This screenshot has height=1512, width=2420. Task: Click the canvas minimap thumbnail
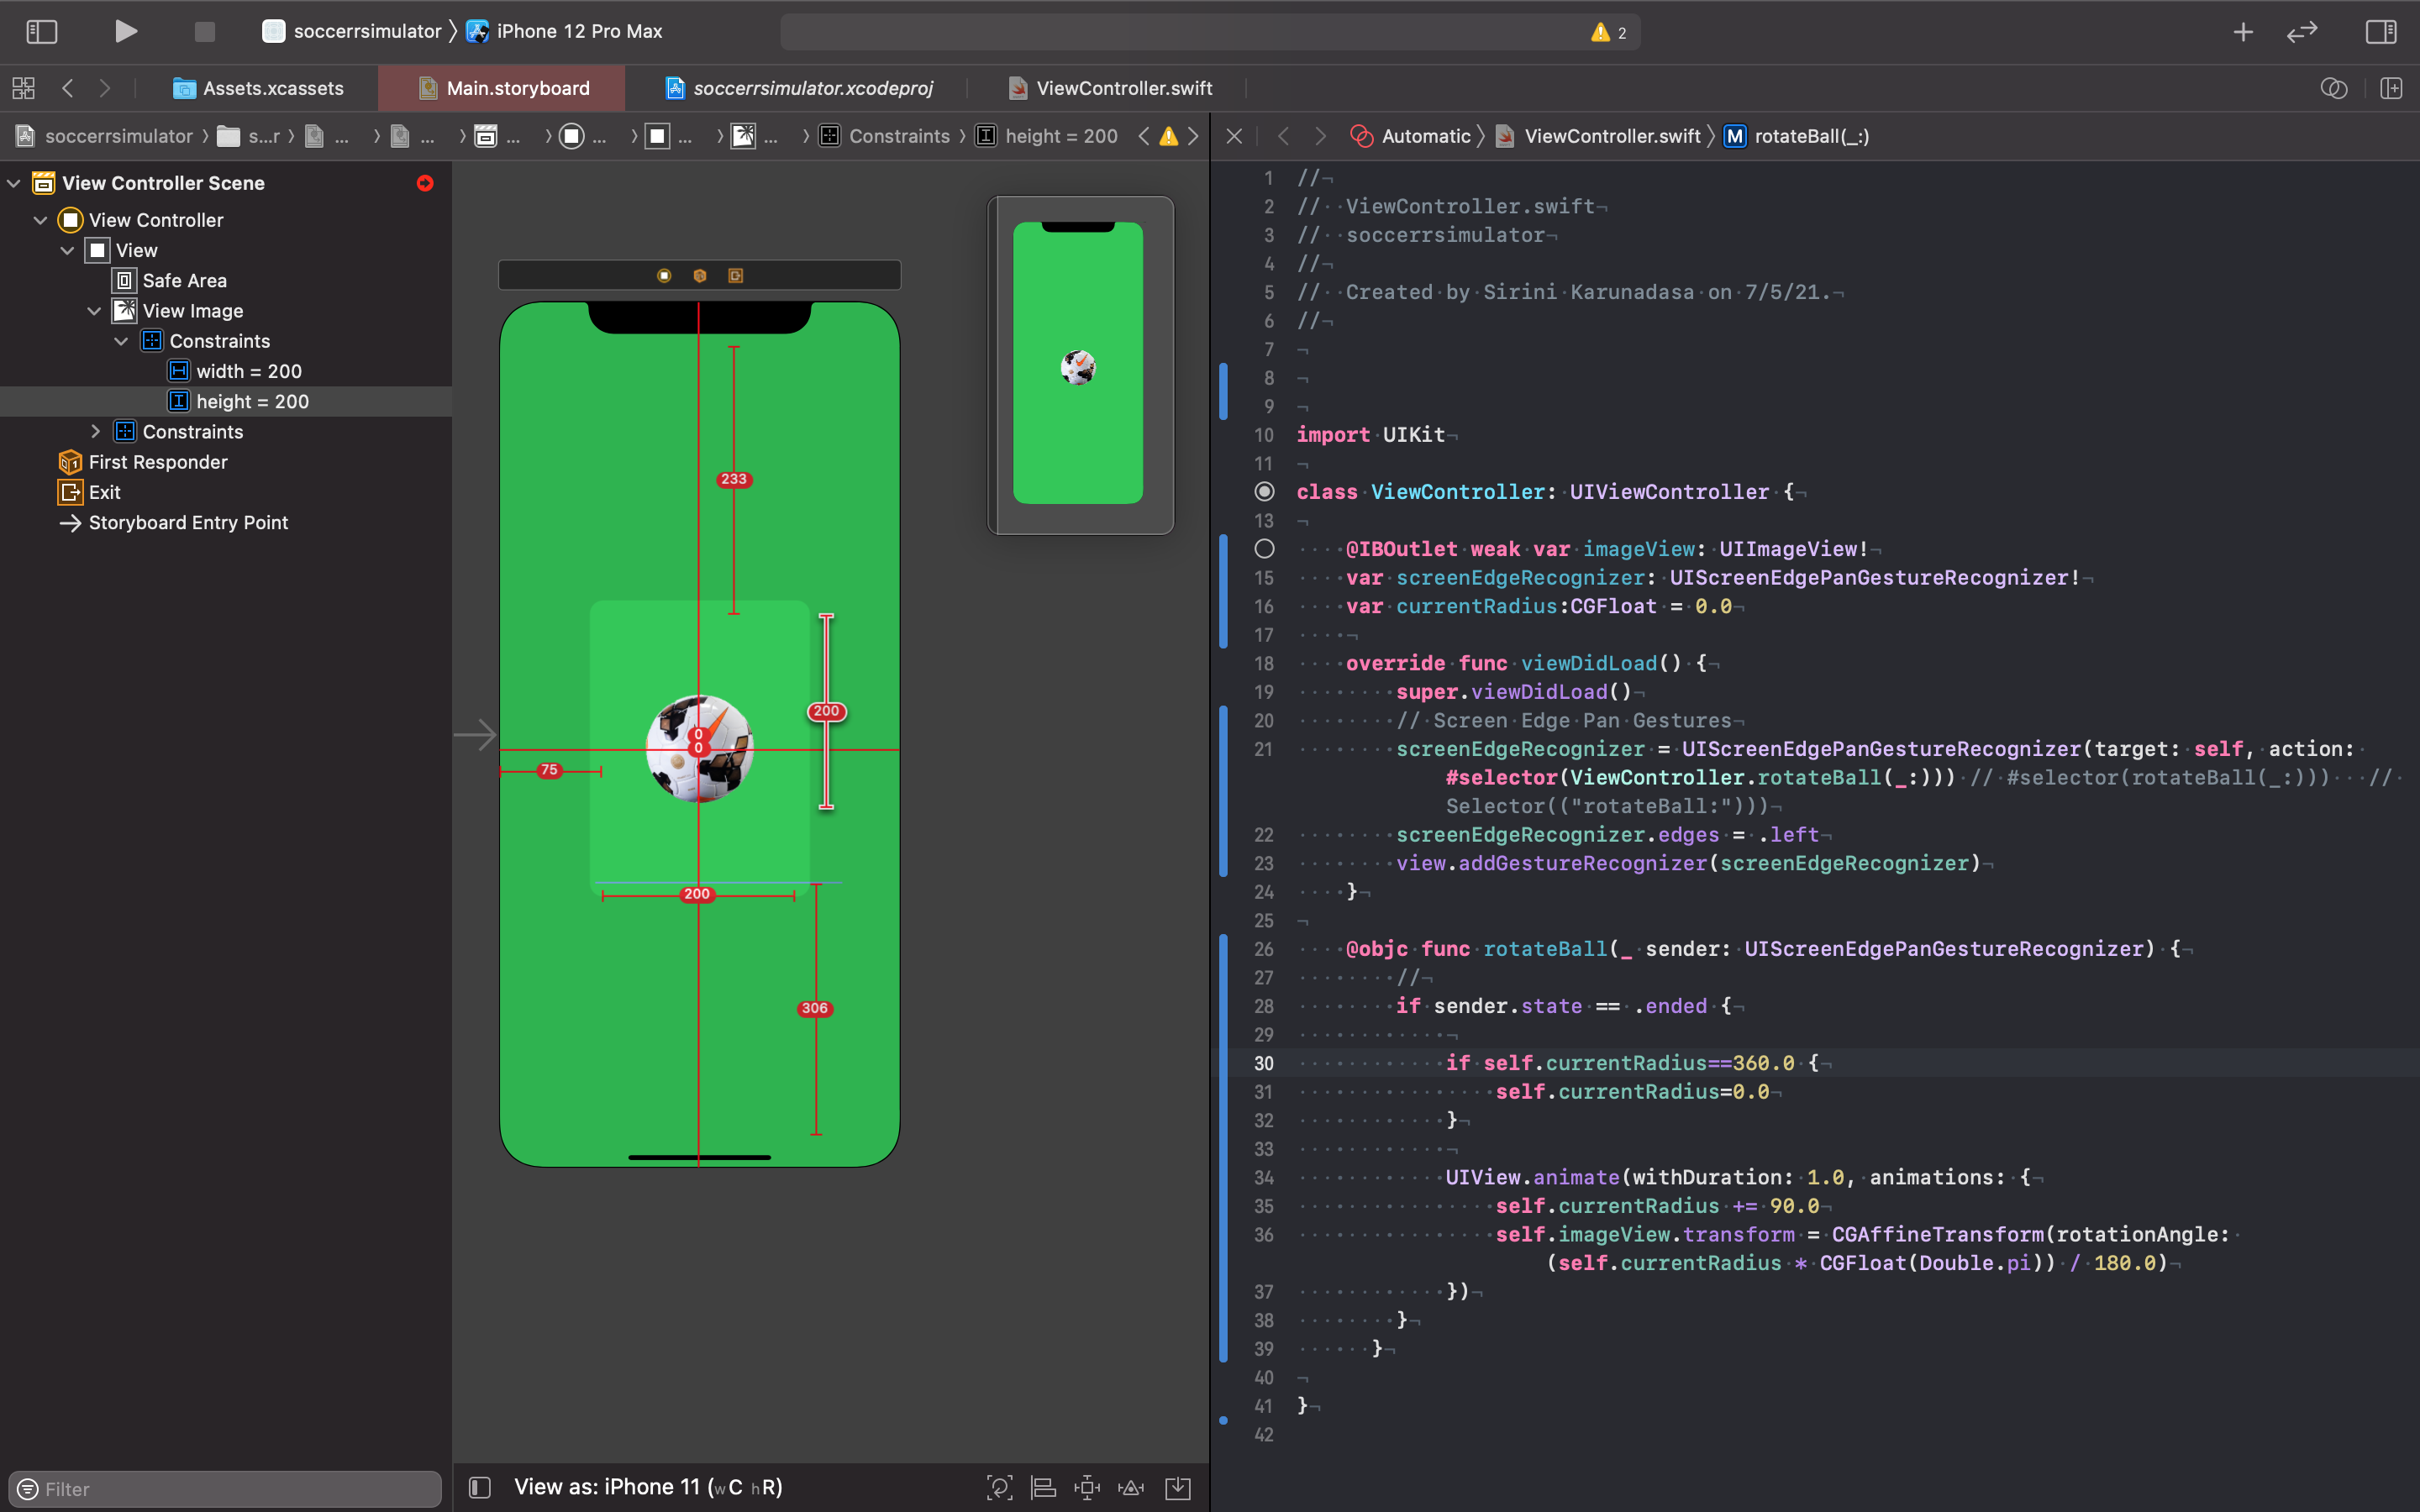point(1078,364)
